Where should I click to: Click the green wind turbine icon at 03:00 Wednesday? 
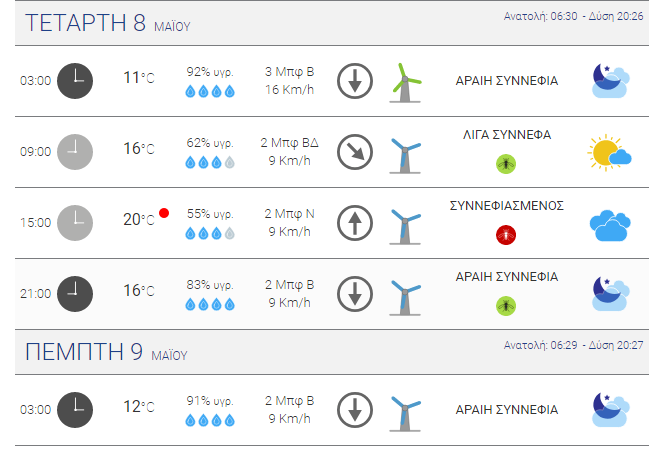click(405, 83)
